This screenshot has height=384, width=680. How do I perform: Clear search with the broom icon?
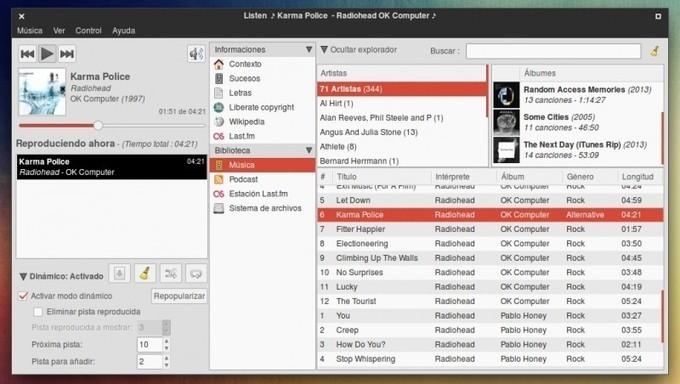[x=654, y=51]
